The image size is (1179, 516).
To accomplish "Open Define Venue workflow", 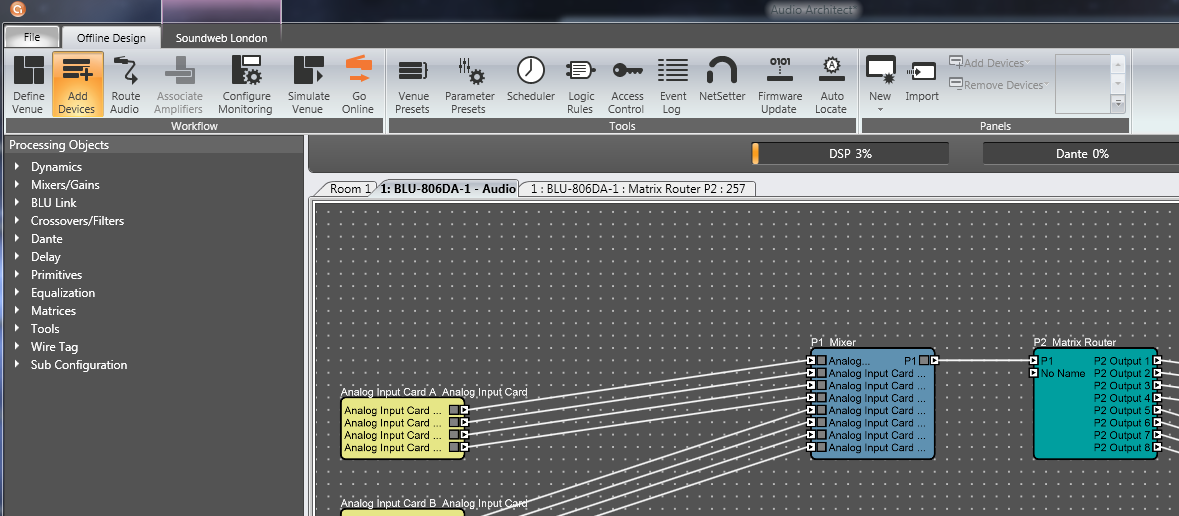I will (29, 85).
